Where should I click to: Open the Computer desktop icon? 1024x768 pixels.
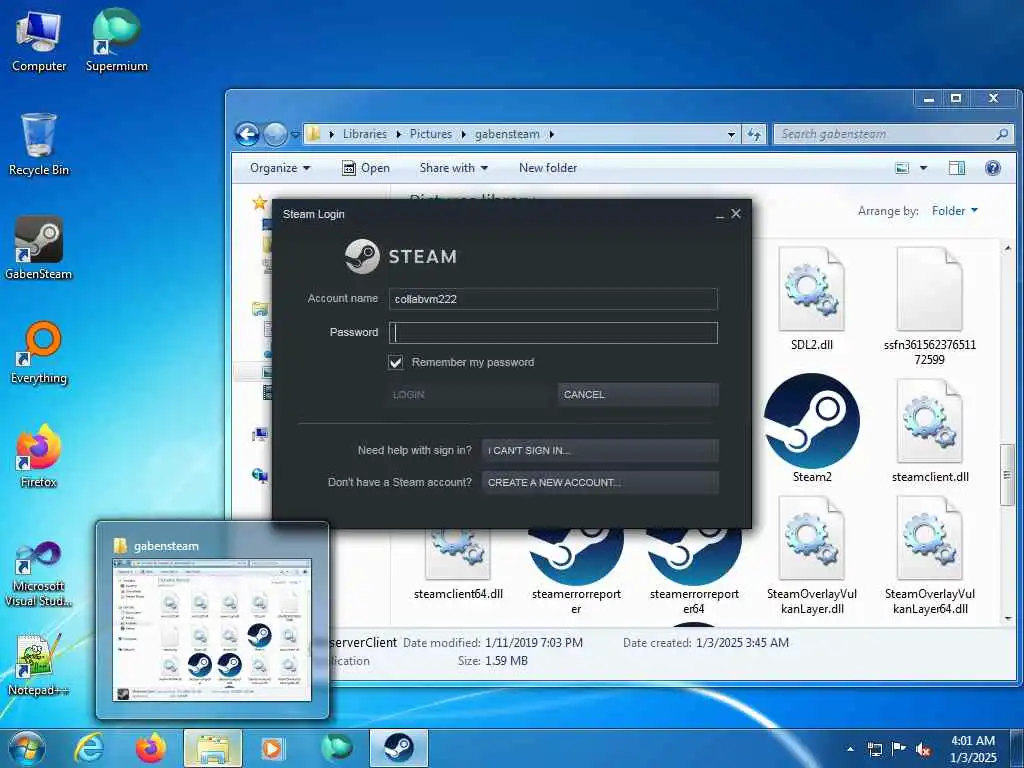click(x=39, y=40)
